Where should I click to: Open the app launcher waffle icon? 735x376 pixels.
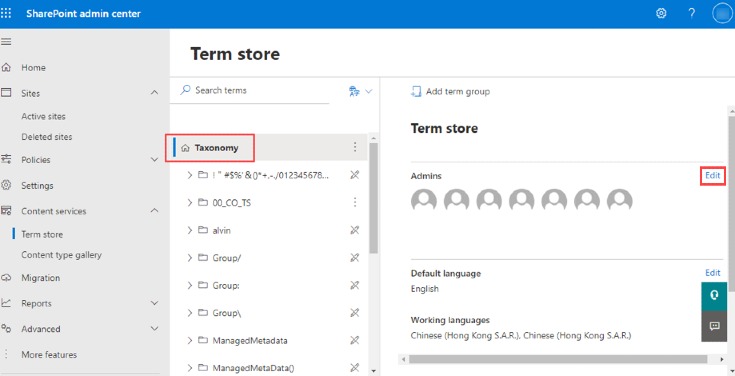[x=6, y=13]
